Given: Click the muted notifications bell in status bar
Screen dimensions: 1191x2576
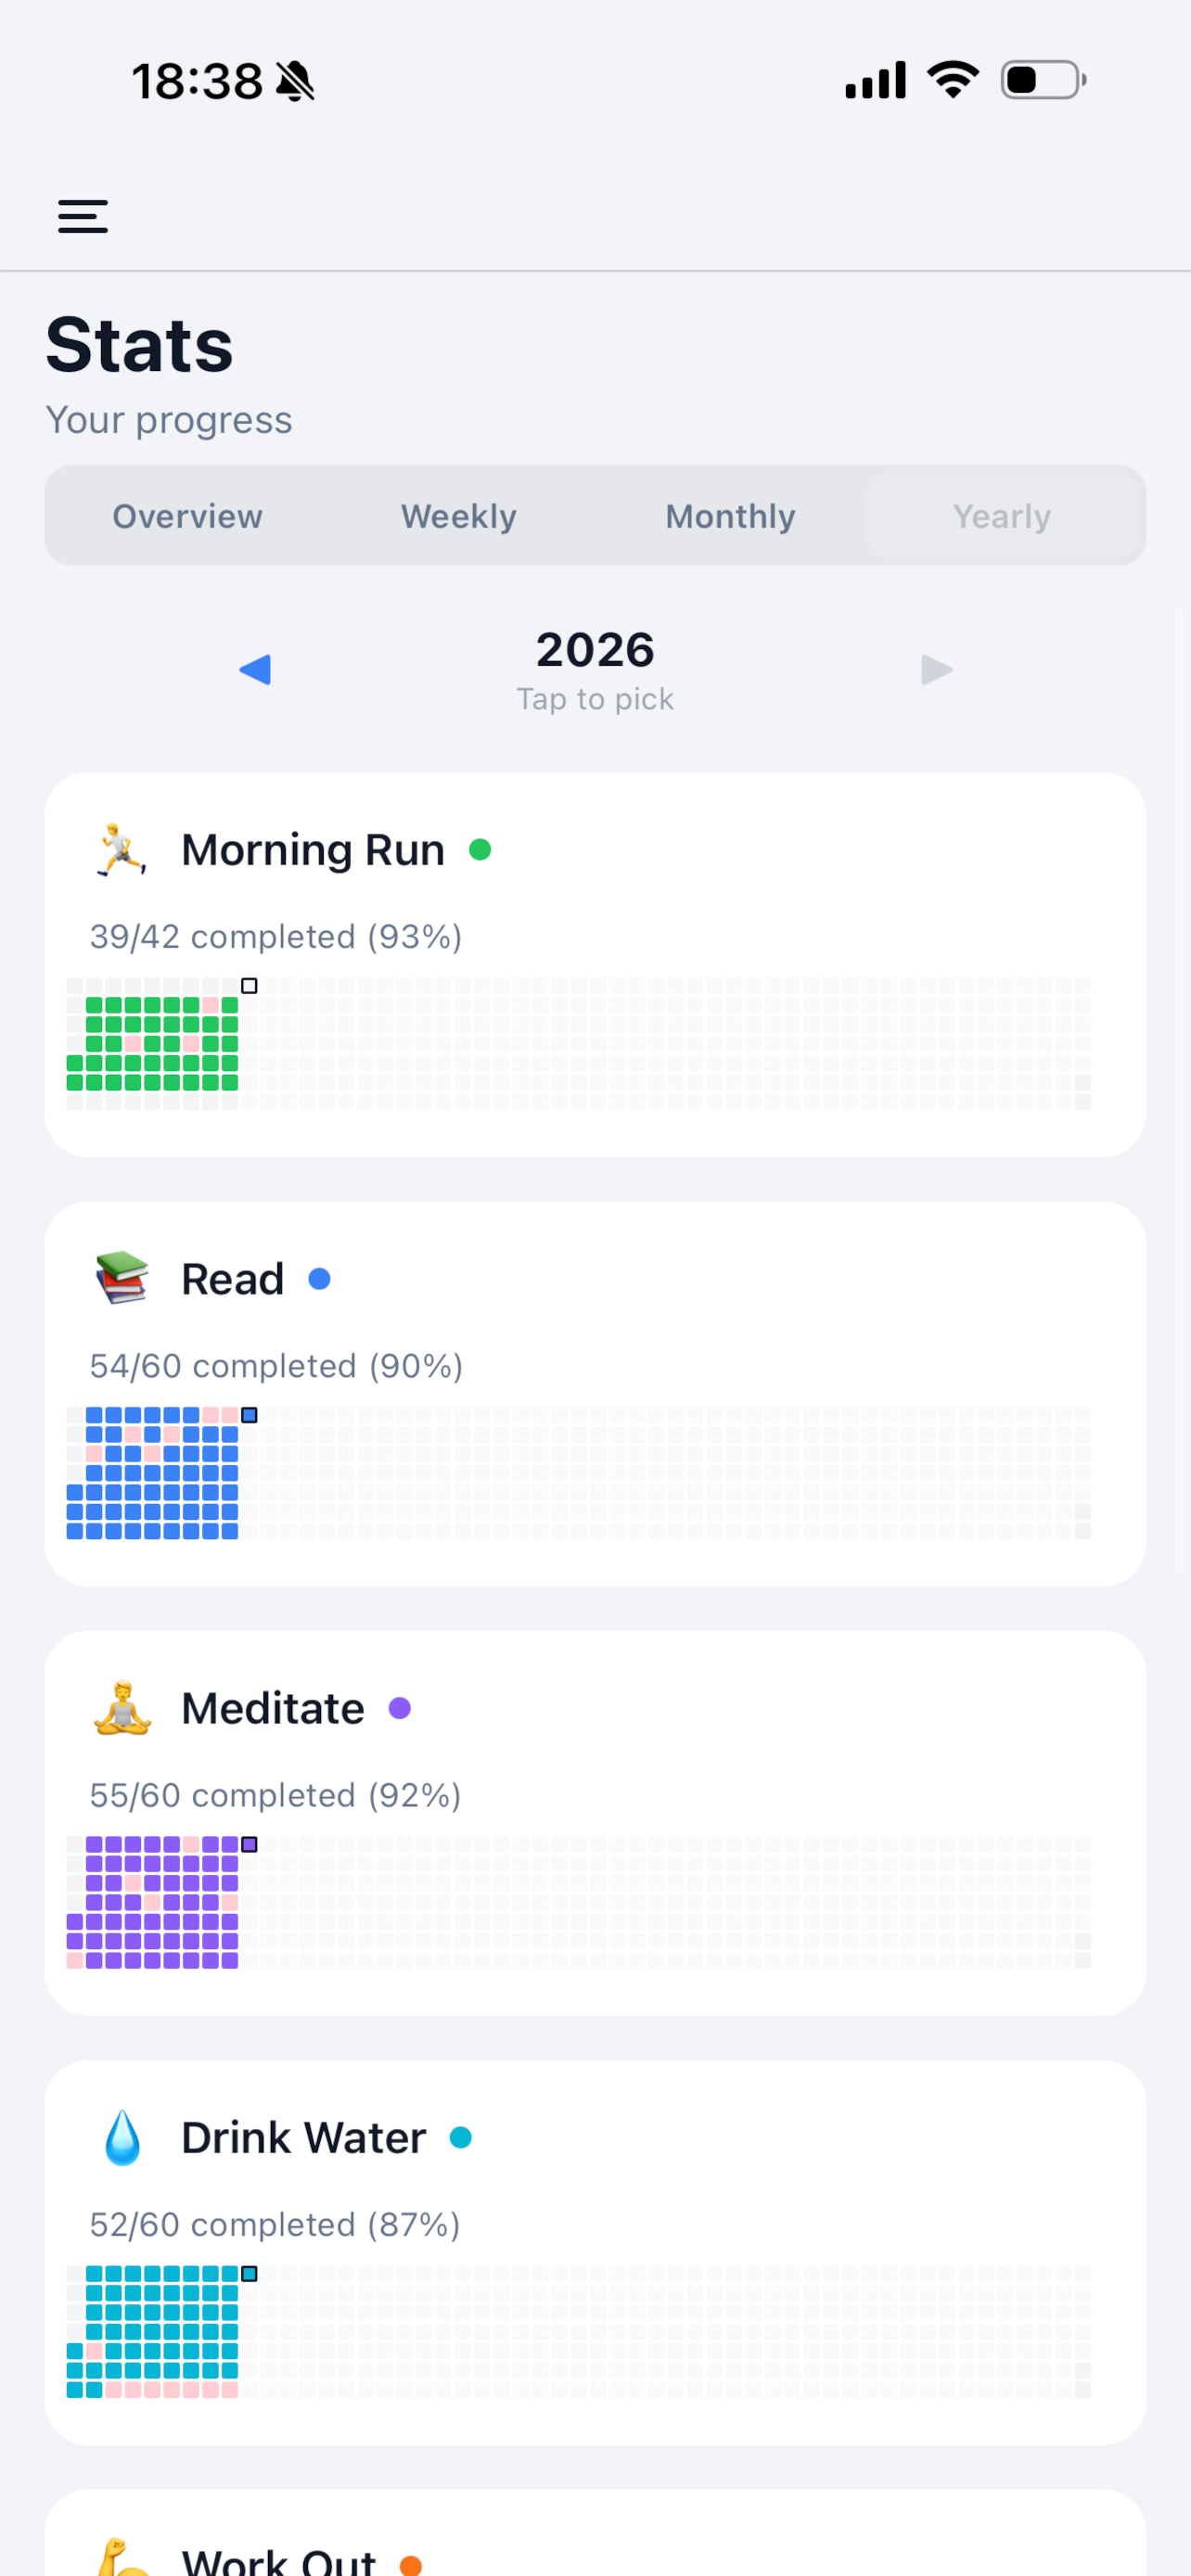Looking at the screenshot, I should [294, 81].
